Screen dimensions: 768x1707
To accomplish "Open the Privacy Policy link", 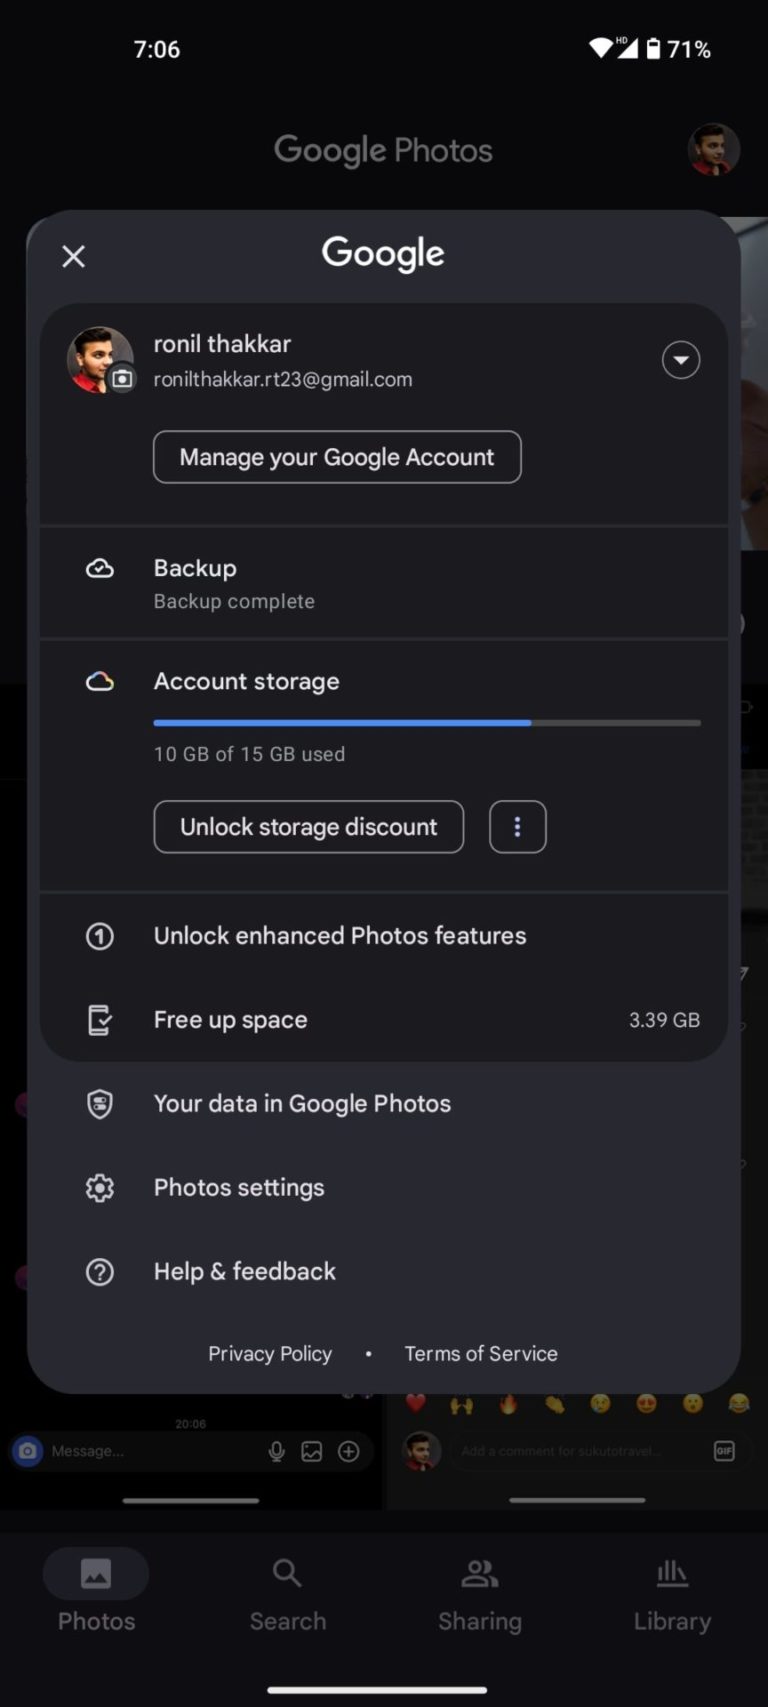I will 269,1353.
